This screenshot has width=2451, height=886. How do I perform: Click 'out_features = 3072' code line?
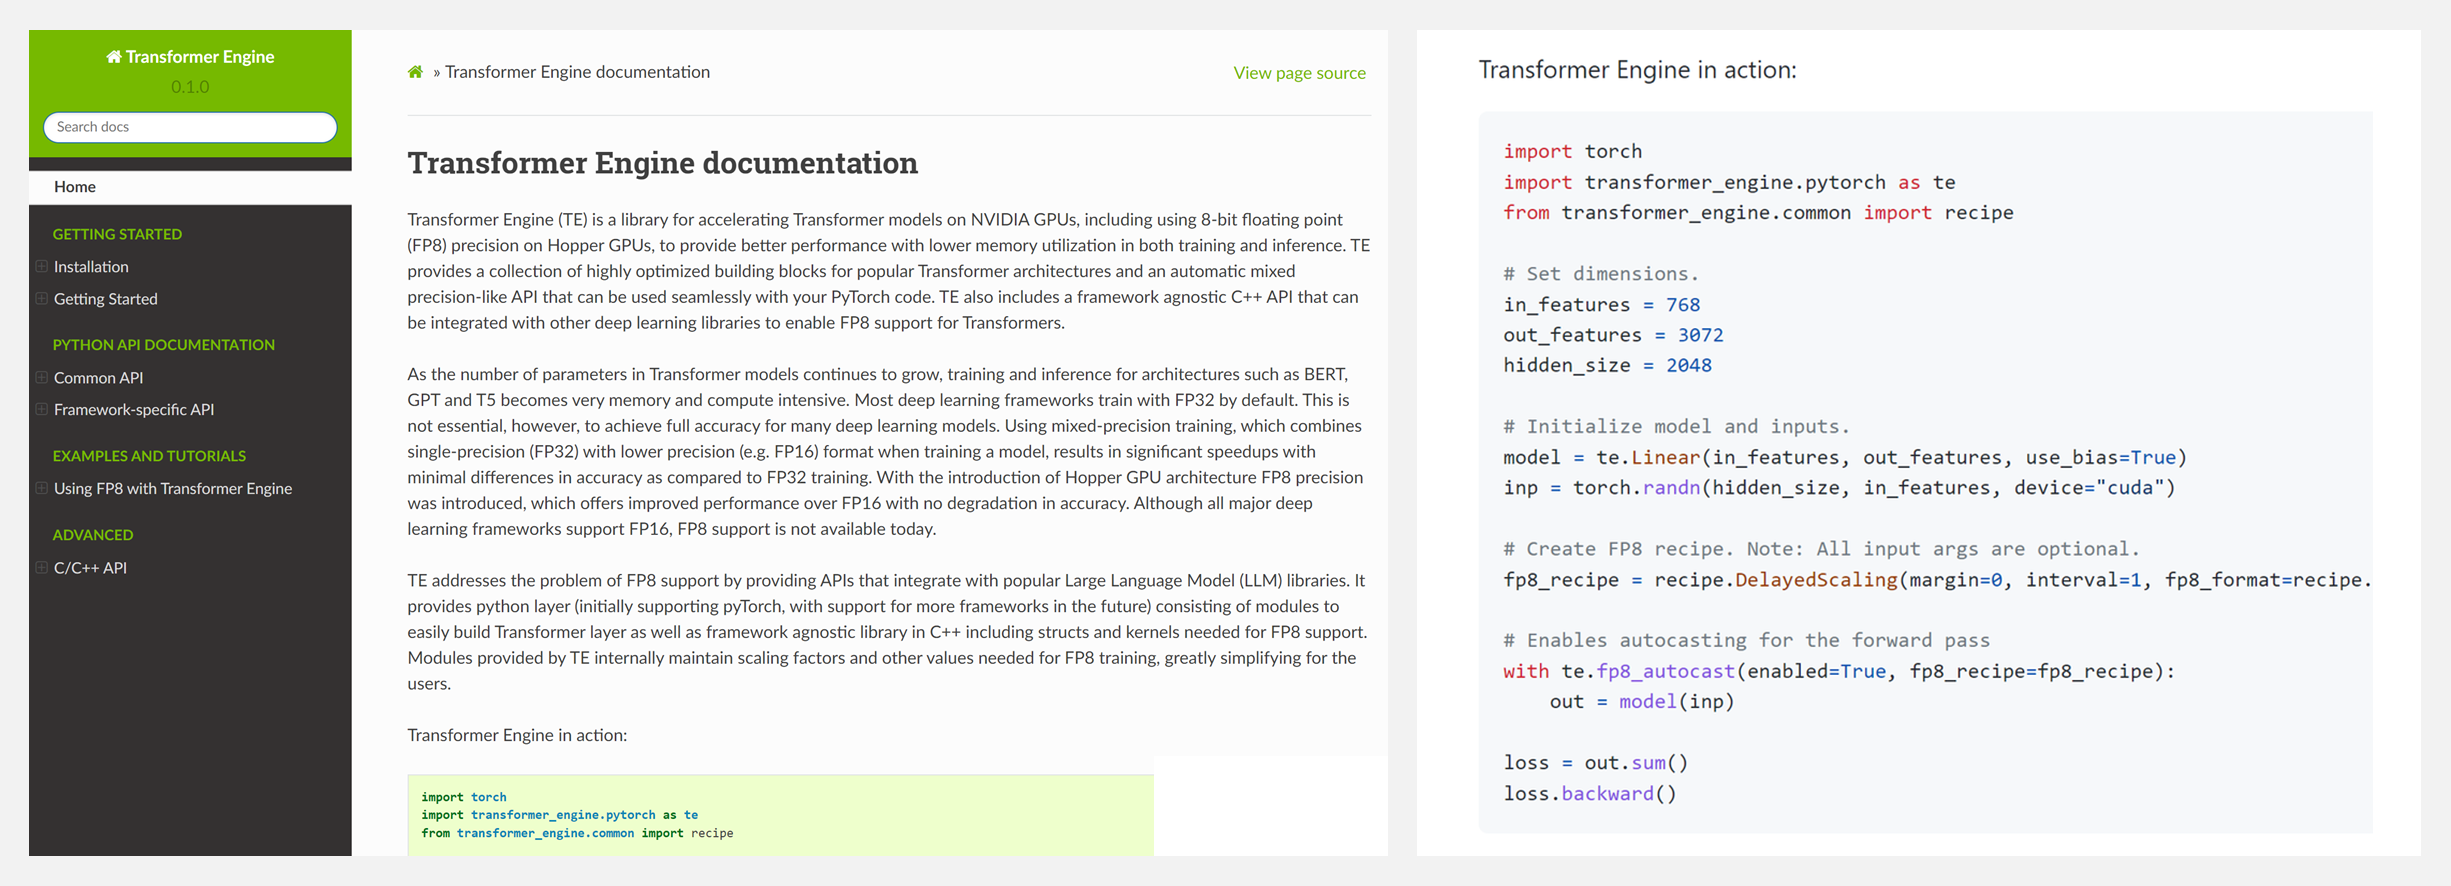1613,335
